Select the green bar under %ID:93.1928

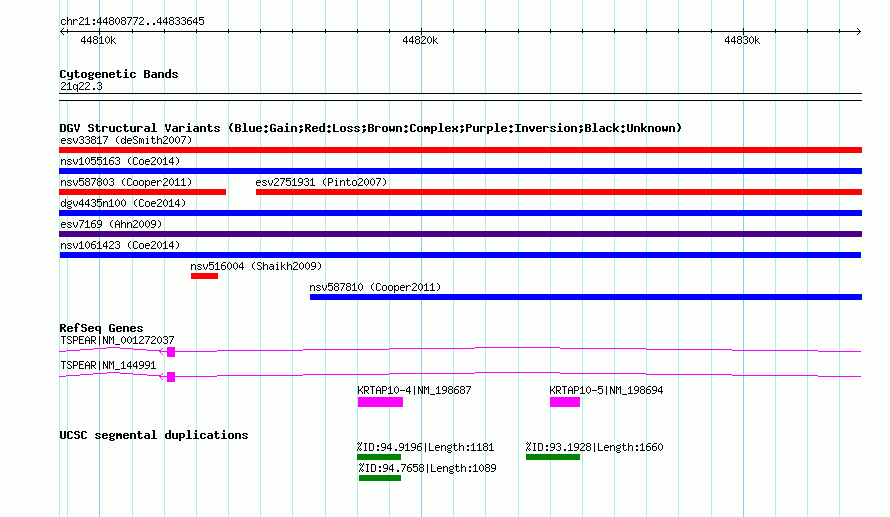pos(553,457)
